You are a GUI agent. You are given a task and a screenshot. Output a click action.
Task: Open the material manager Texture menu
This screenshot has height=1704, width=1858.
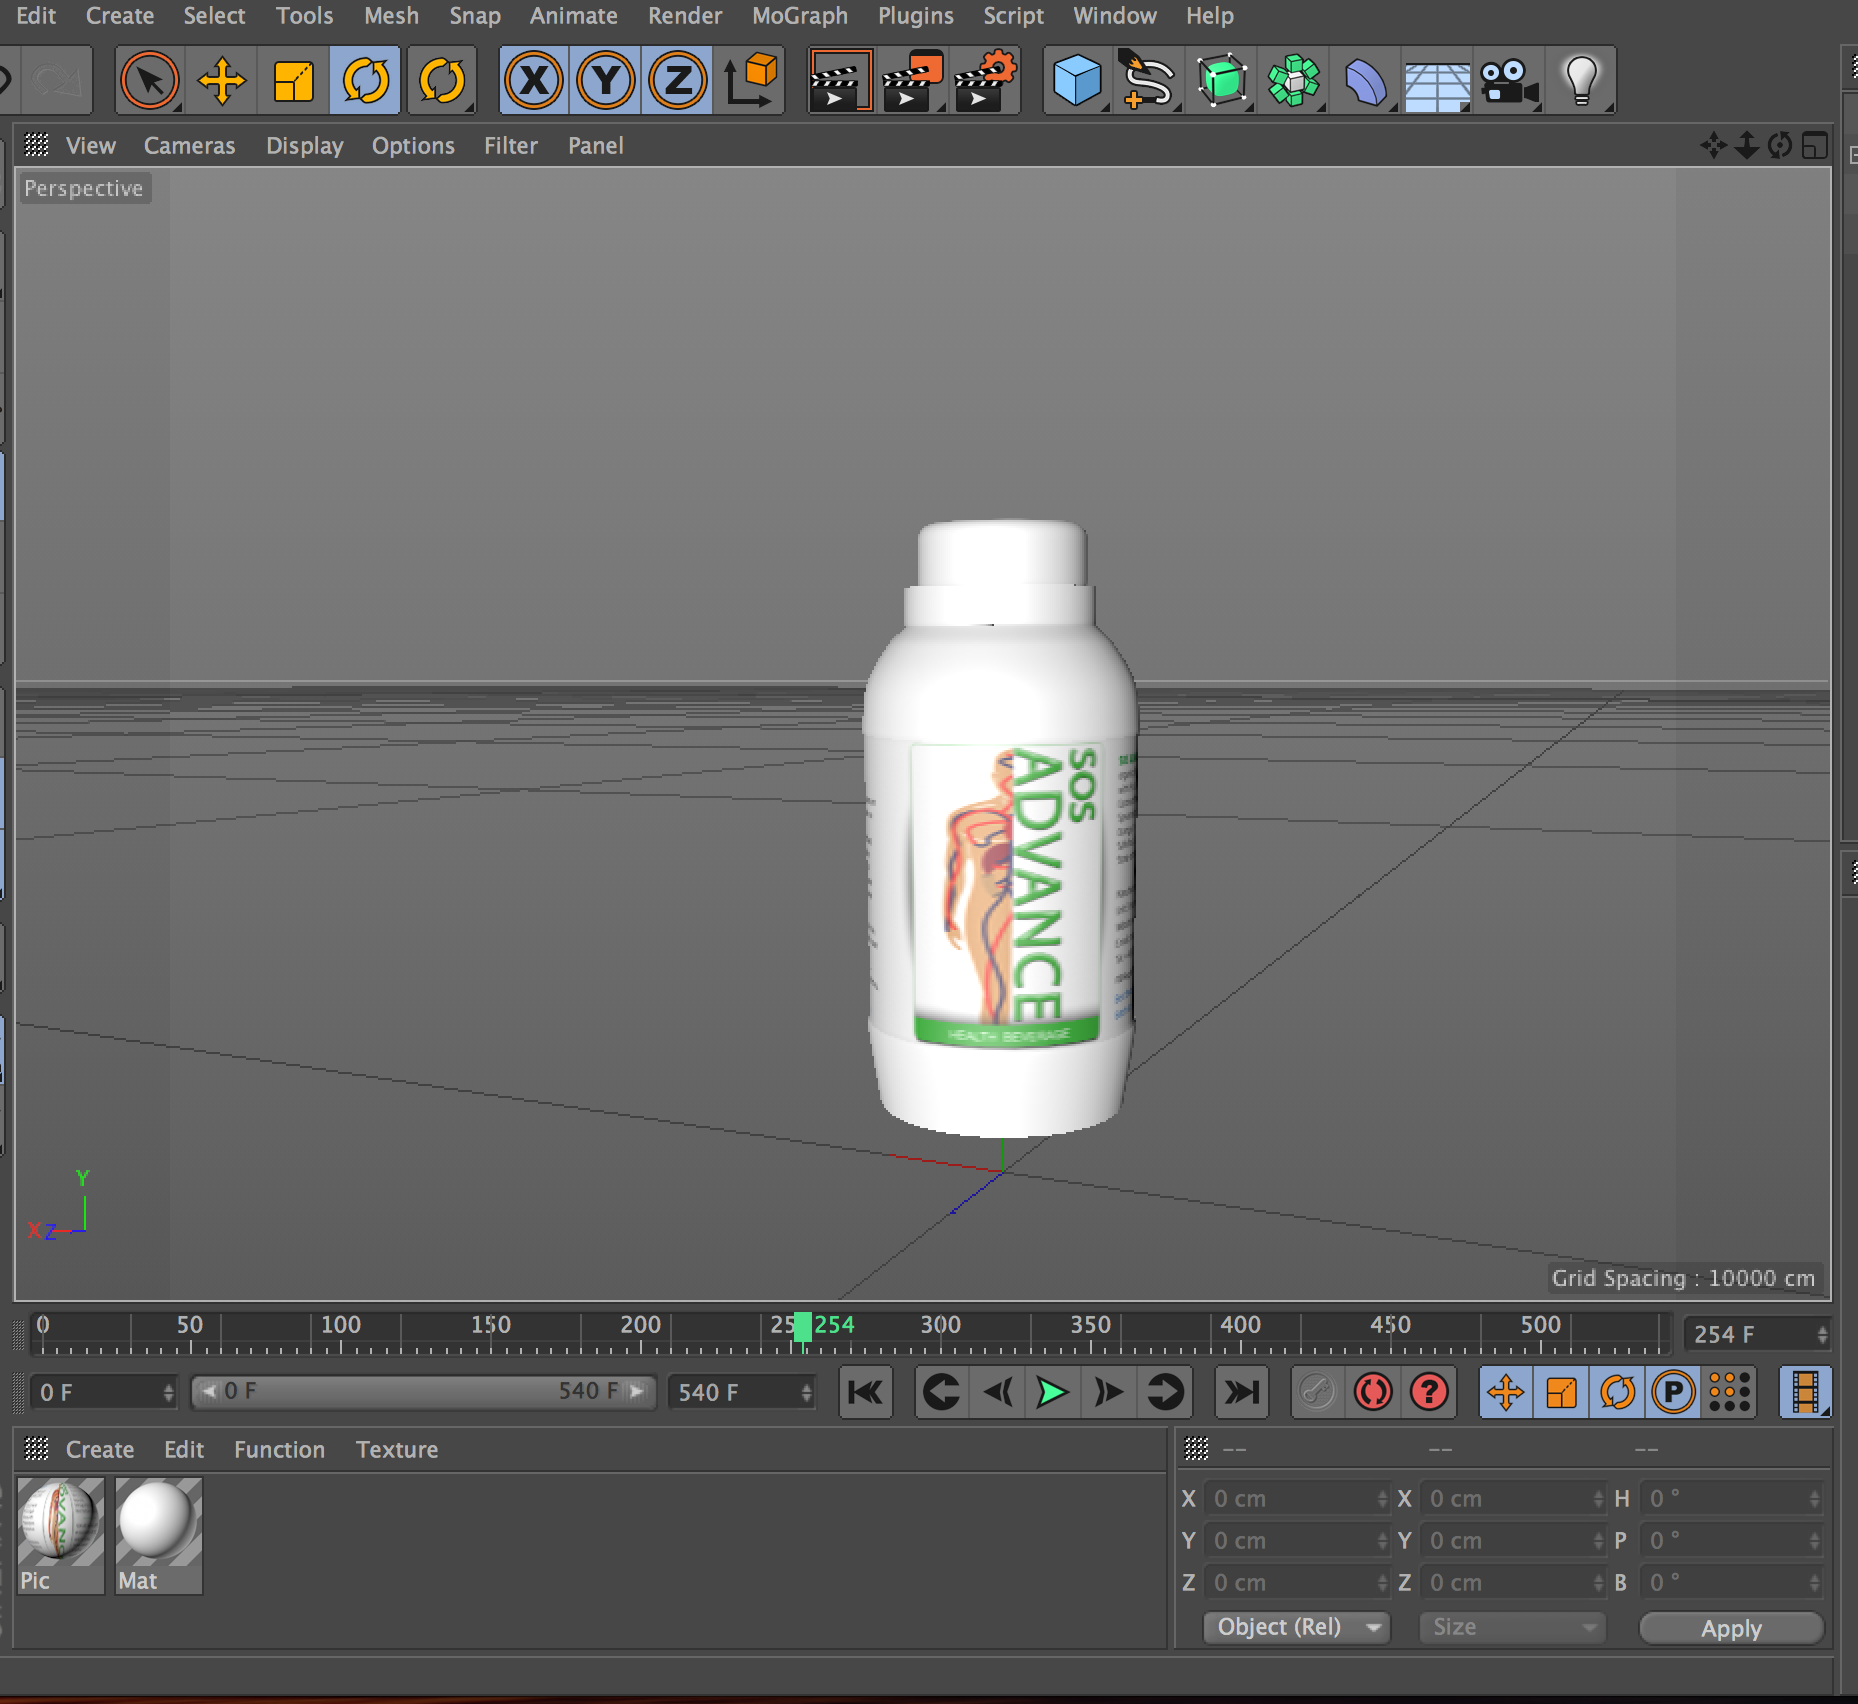coord(397,1450)
